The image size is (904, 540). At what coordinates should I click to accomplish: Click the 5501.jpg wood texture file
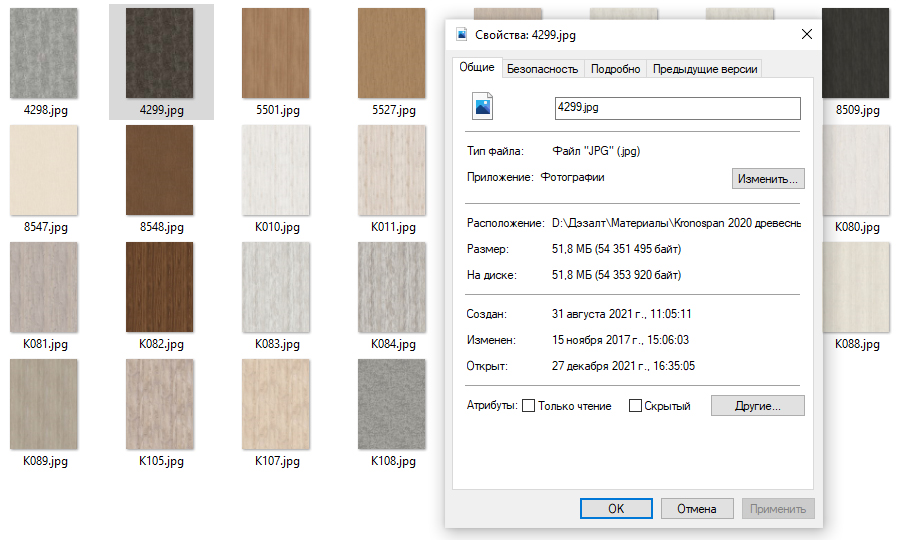(276, 54)
